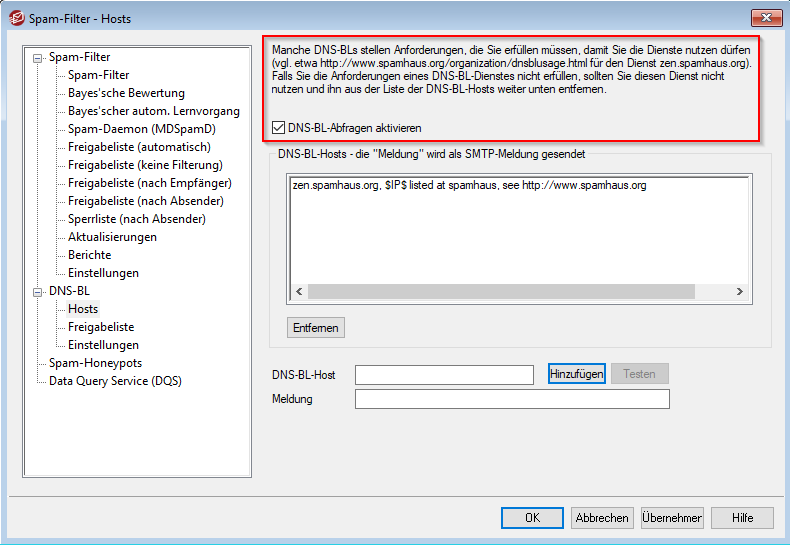The height and width of the screenshot is (545, 790).
Task: Focus the DNS-BL-Host text field
Action: [x=444, y=375]
